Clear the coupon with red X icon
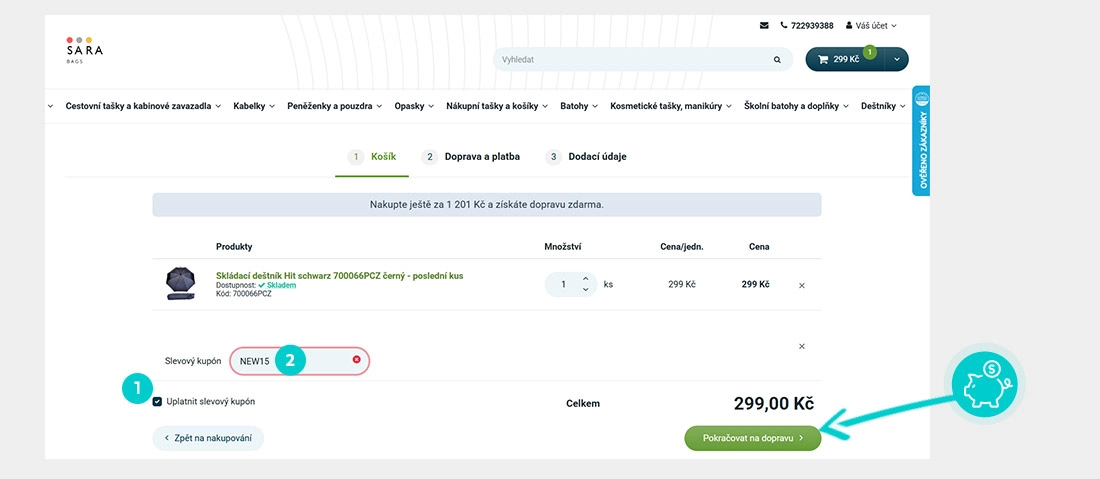Image resolution: width=1100 pixels, height=479 pixels. coord(356,360)
